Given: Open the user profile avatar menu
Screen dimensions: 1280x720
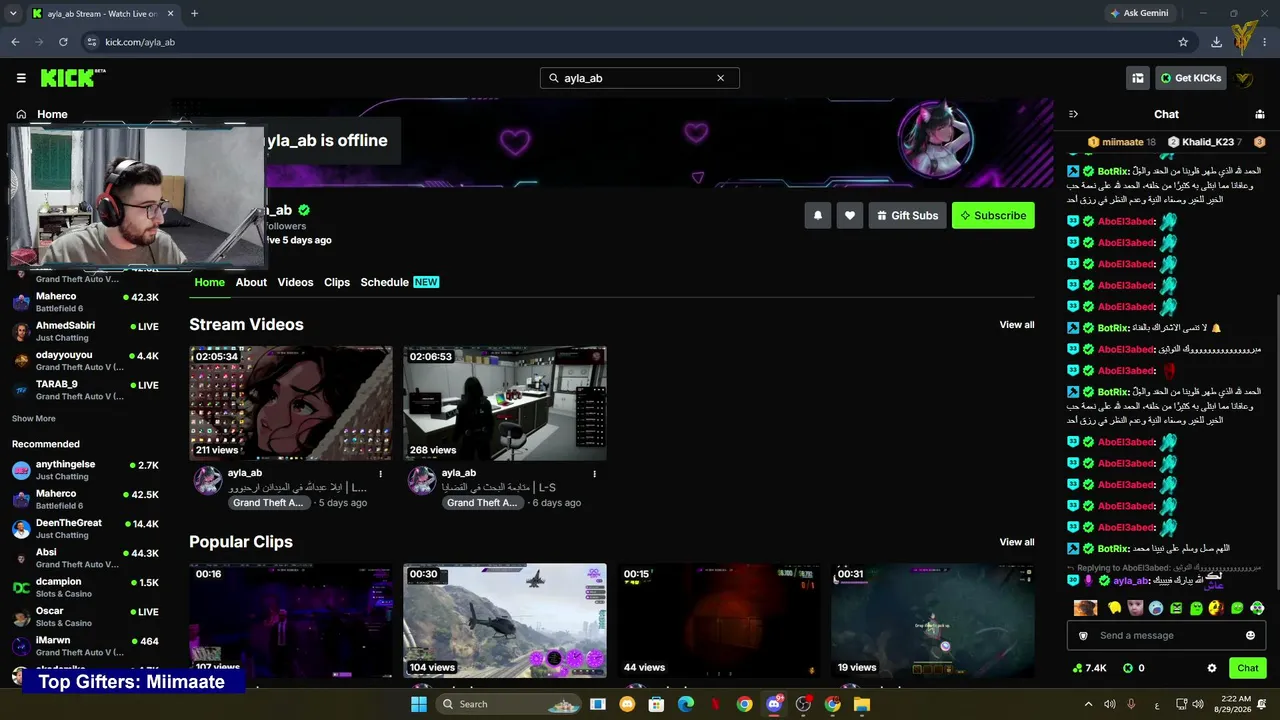Looking at the screenshot, I should point(1245,78).
